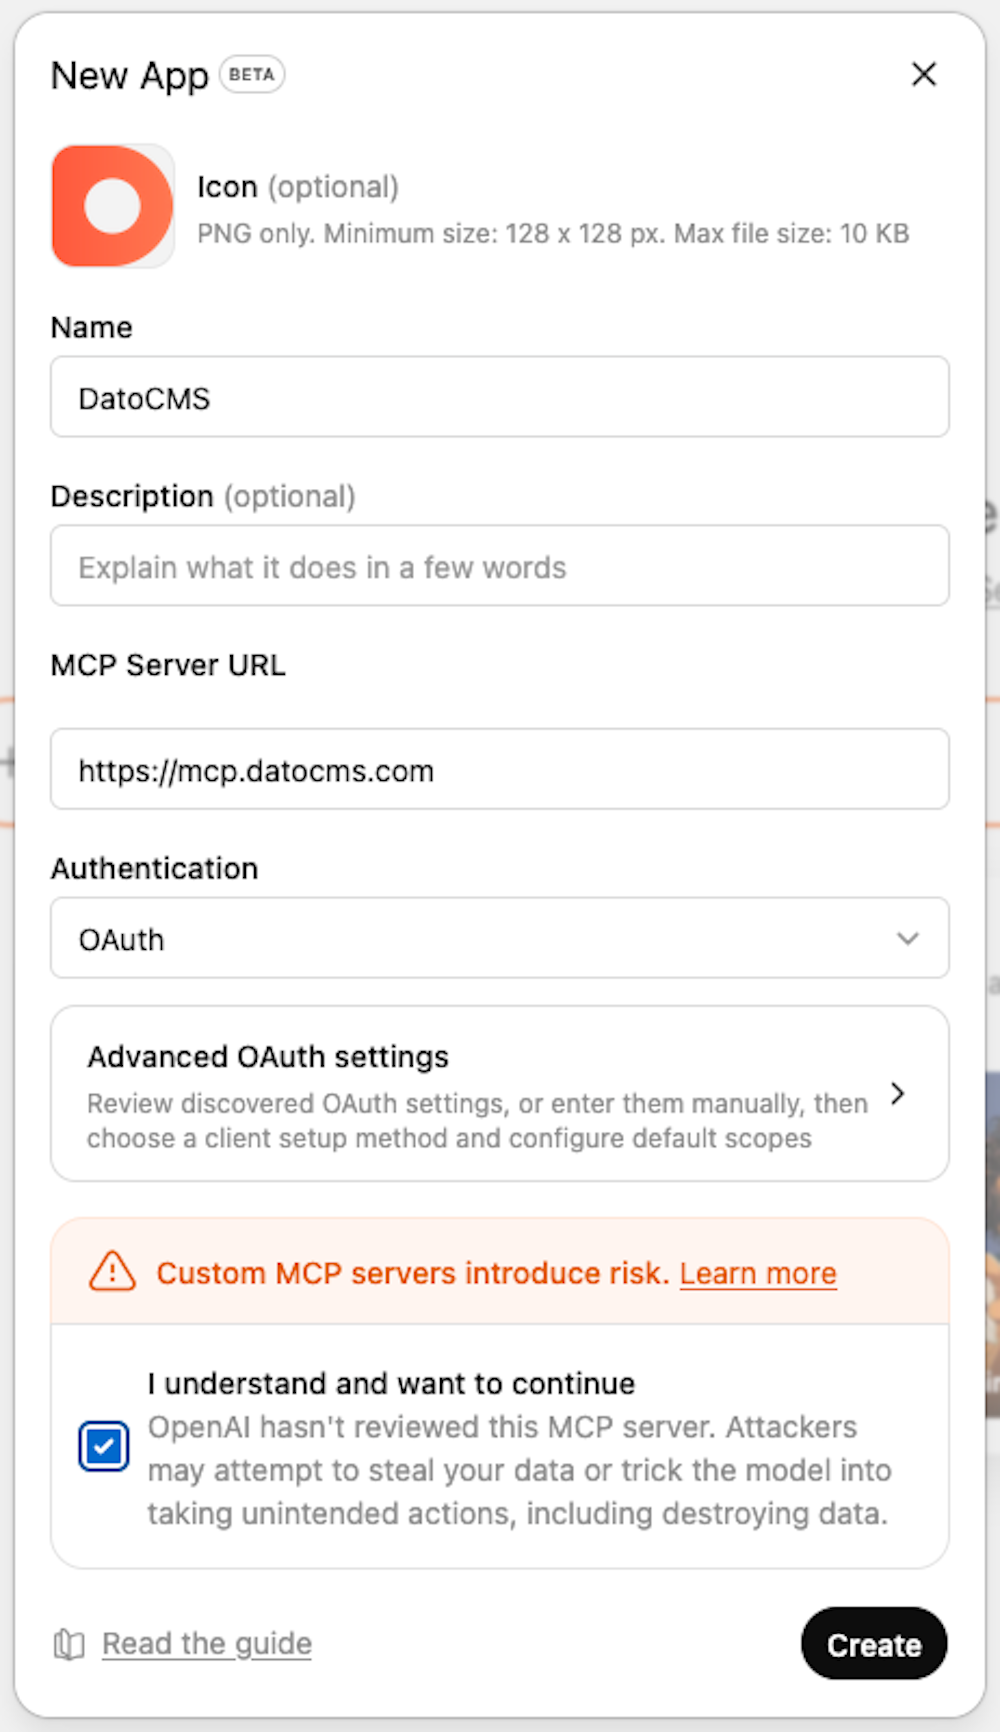The width and height of the screenshot is (1000, 1732).
Task: Click the Custom MCP servers introduce risk banner
Action: [500, 1272]
